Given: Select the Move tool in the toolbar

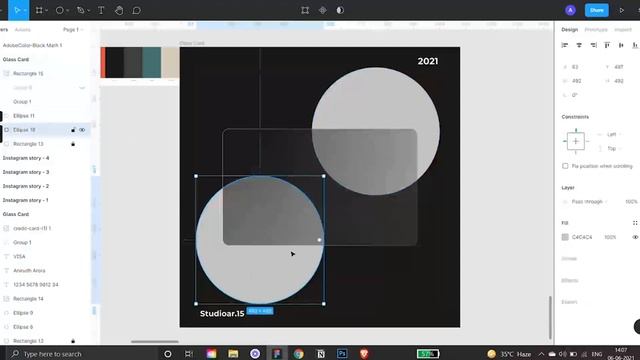Looking at the screenshot, I should (17, 10).
